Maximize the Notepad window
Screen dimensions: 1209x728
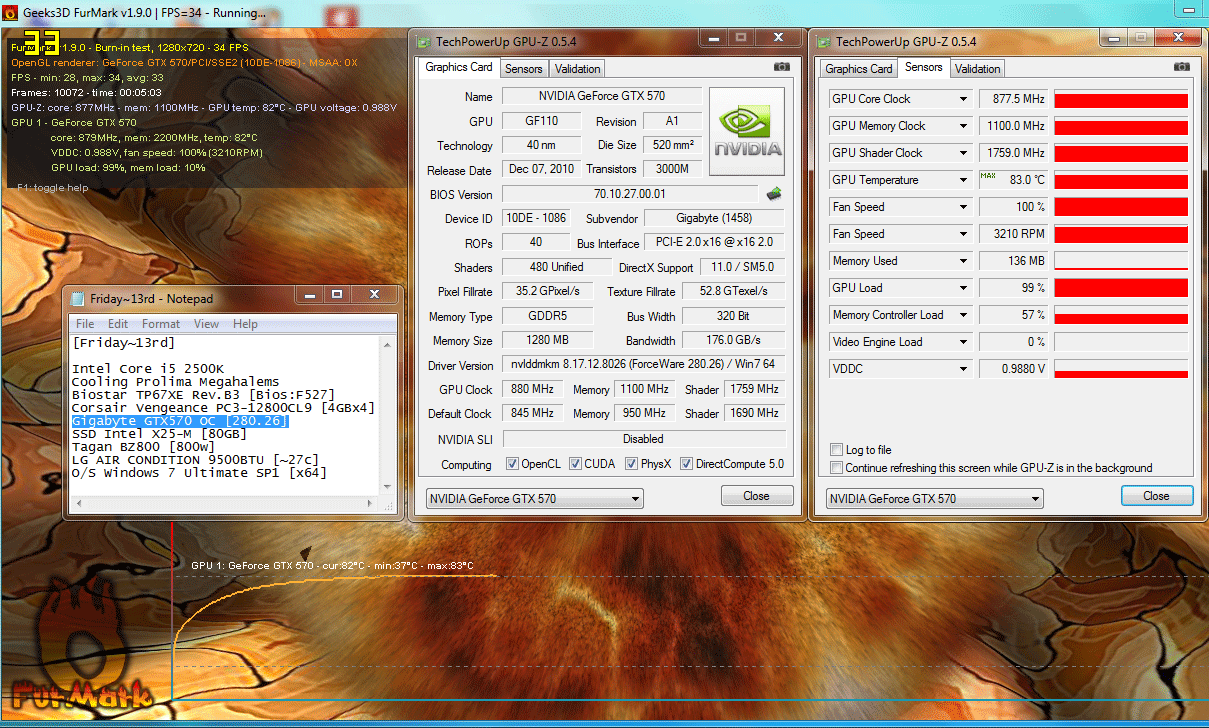pos(337,294)
